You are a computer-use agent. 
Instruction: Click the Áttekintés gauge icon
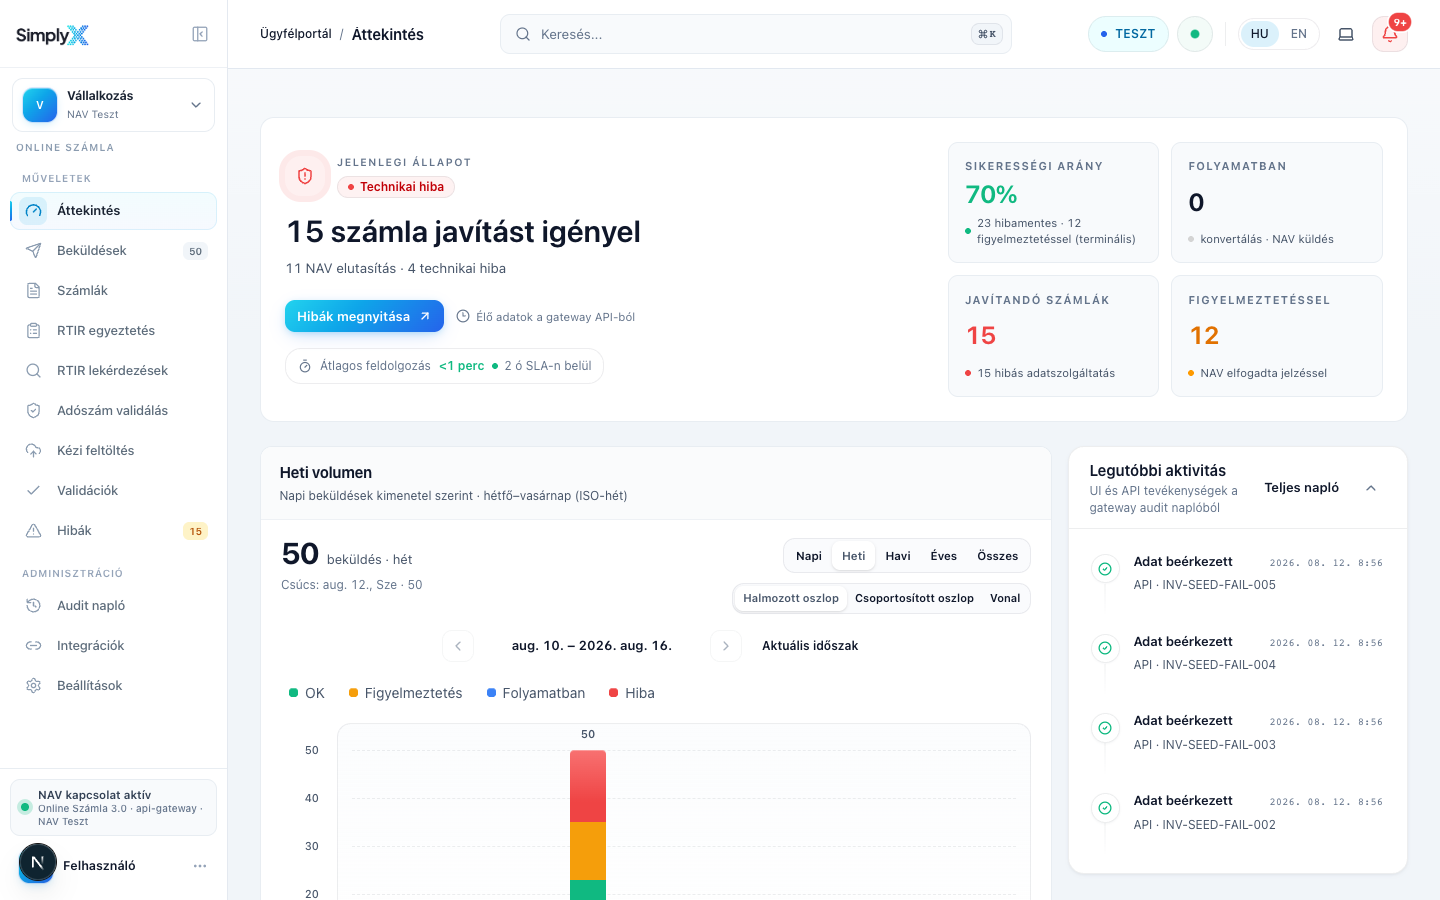coord(34,211)
